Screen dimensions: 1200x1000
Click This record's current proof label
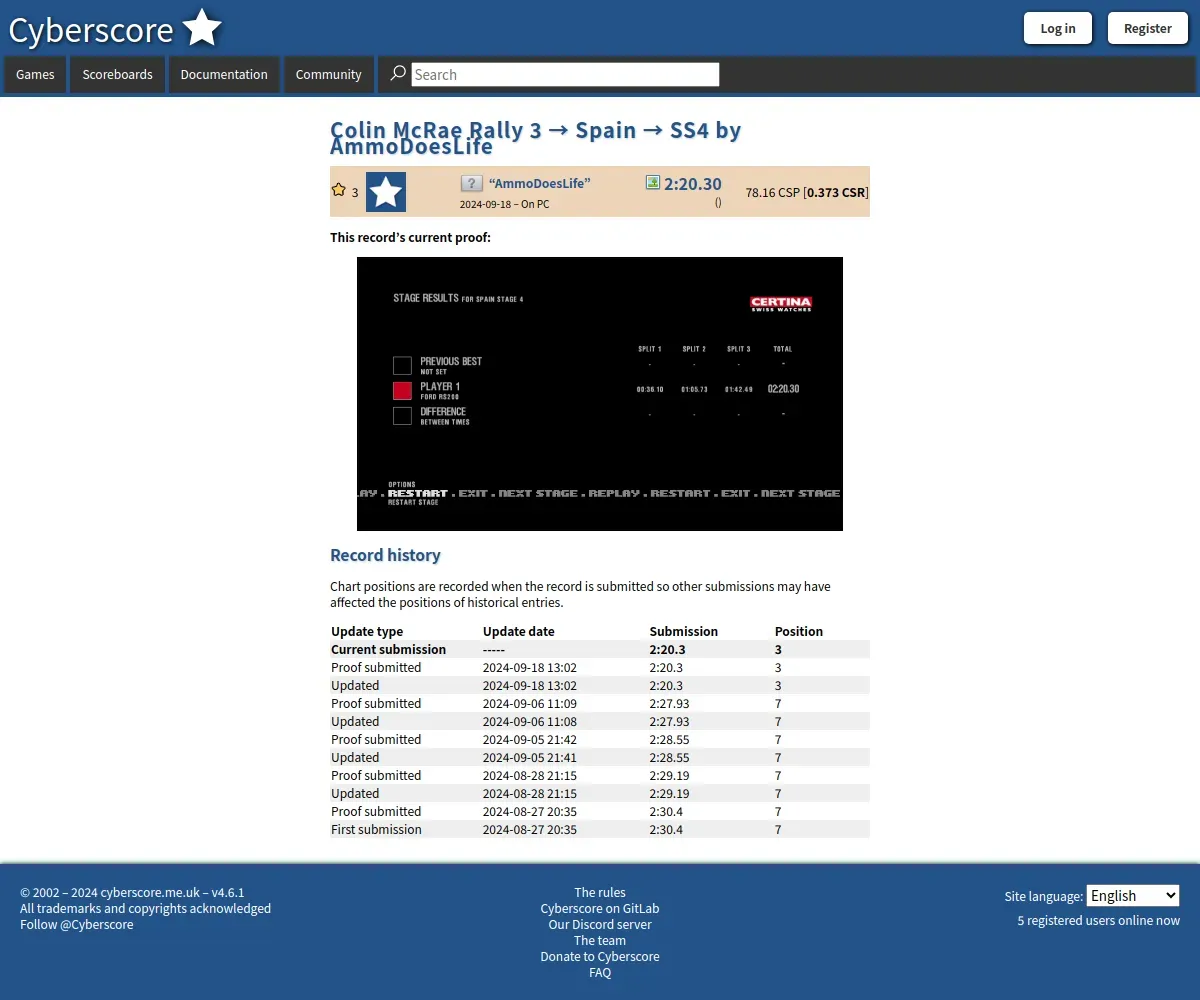click(x=410, y=237)
